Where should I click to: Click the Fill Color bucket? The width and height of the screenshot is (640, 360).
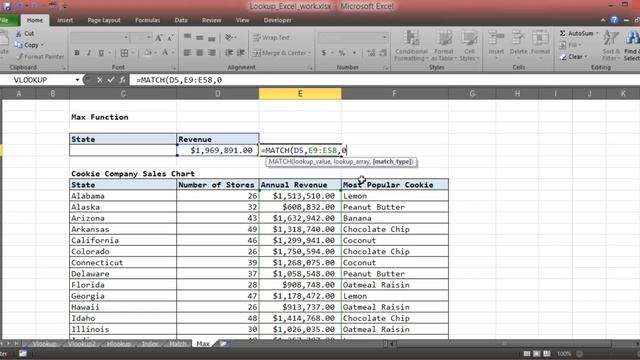click(148, 53)
